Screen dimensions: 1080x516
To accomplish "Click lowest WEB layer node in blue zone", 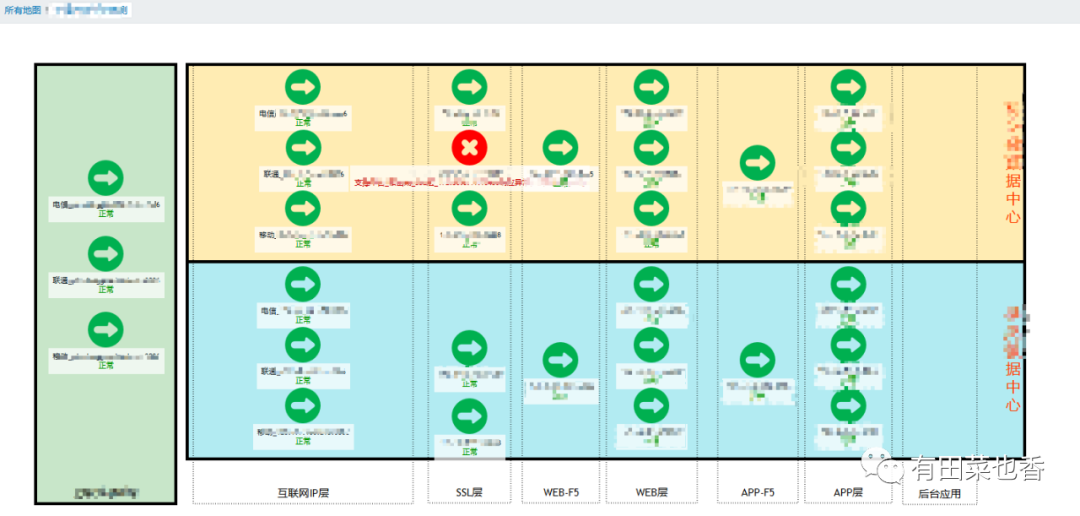I will click(x=651, y=406).
